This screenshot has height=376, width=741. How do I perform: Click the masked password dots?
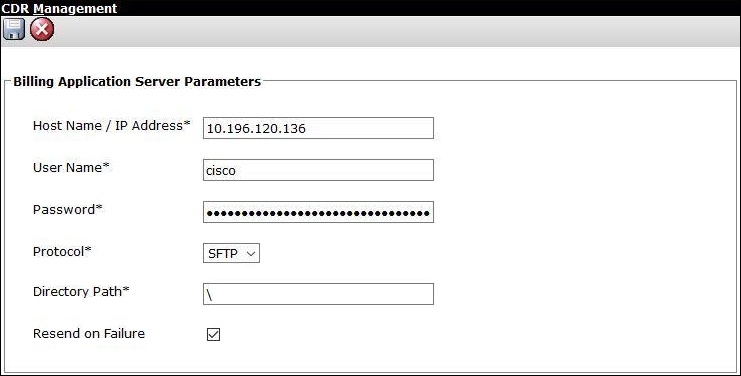(318, 214)
